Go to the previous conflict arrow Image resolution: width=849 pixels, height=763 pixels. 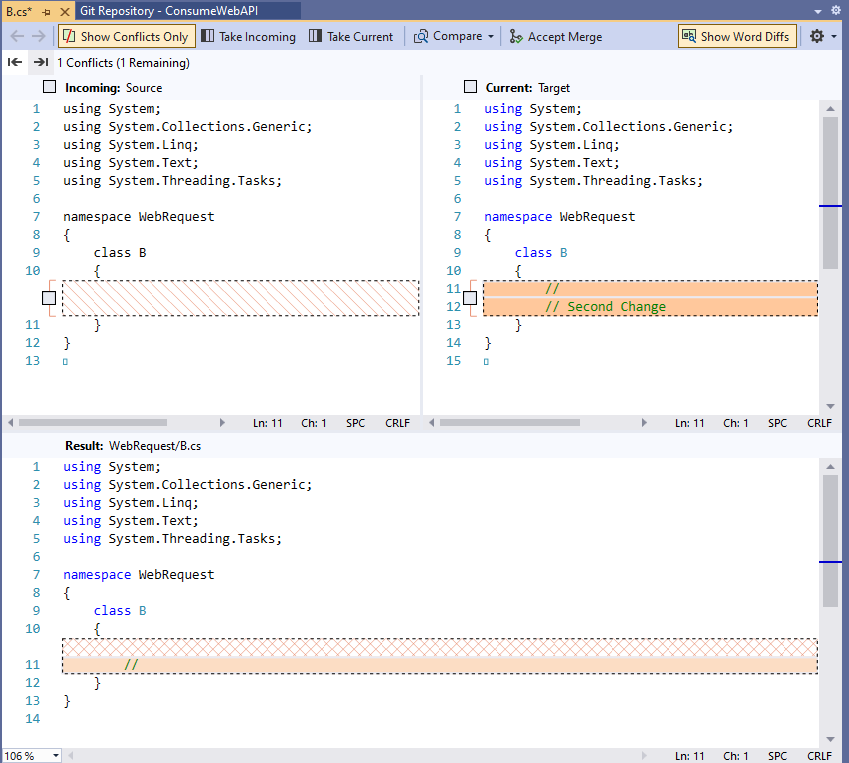(x=15, y=62)
